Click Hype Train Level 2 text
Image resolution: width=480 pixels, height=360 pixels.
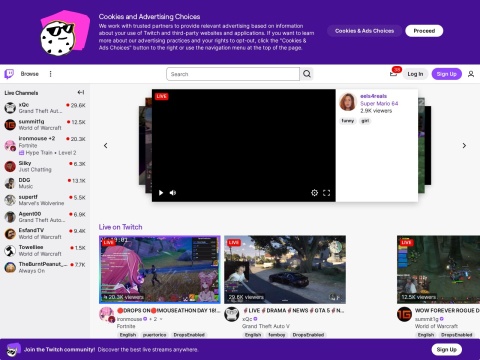[51, 153]
